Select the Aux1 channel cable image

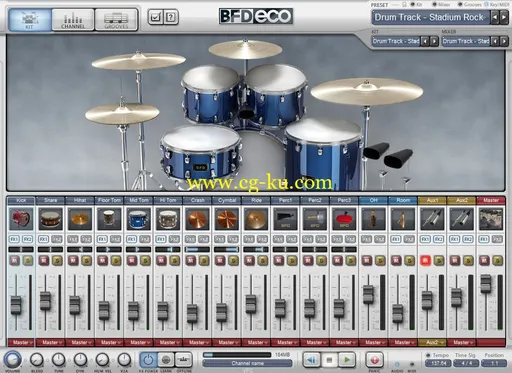432,219
